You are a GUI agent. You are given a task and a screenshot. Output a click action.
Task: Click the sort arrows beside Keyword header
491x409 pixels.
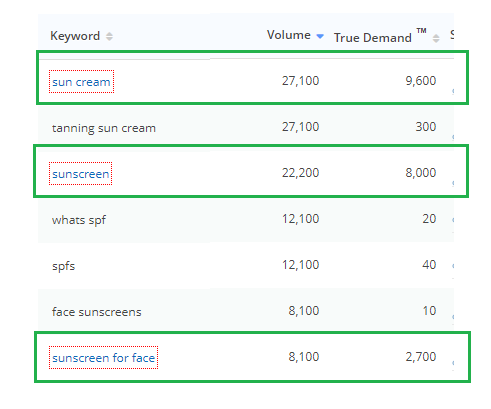(109, 36)
